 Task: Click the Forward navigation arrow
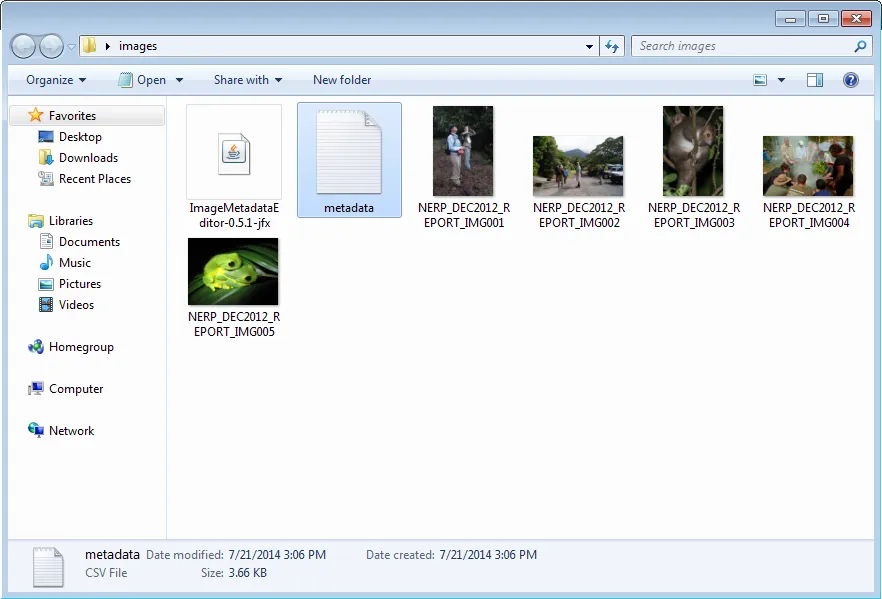(x=51, y=46)
